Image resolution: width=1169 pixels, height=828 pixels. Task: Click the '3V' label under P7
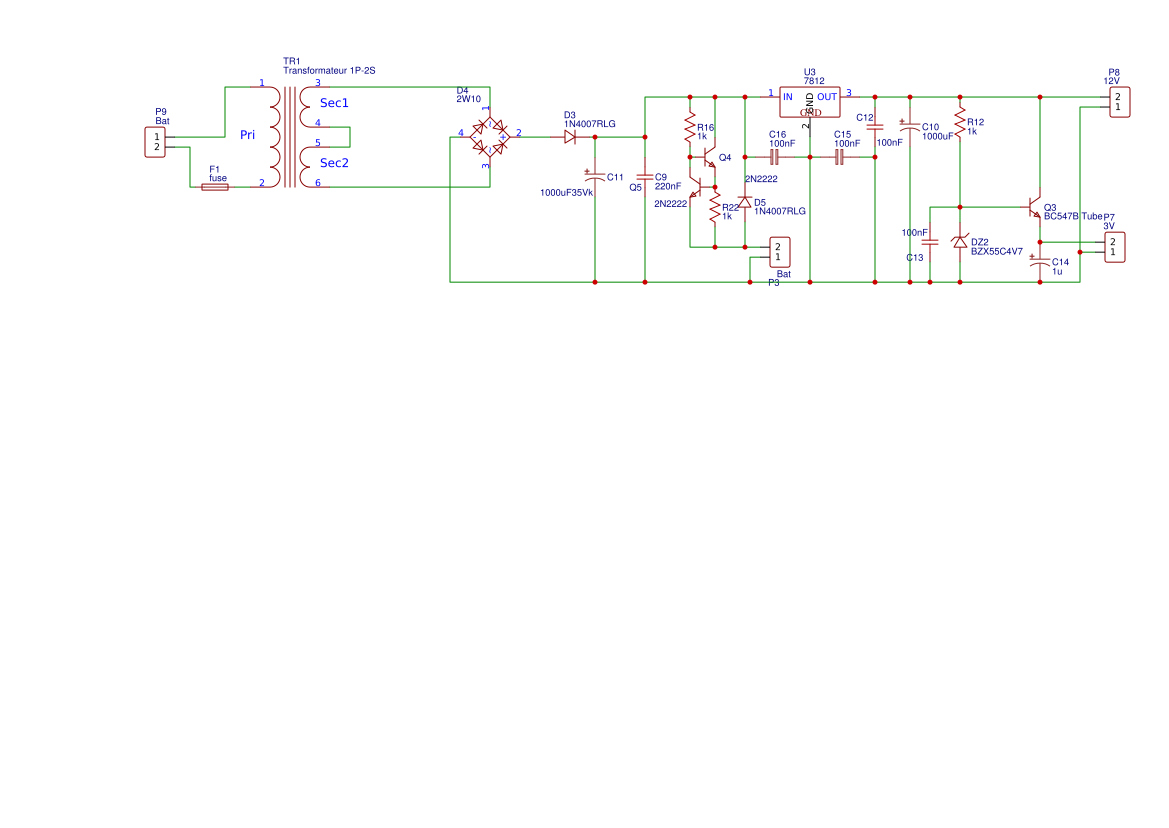click(1109, 227)
